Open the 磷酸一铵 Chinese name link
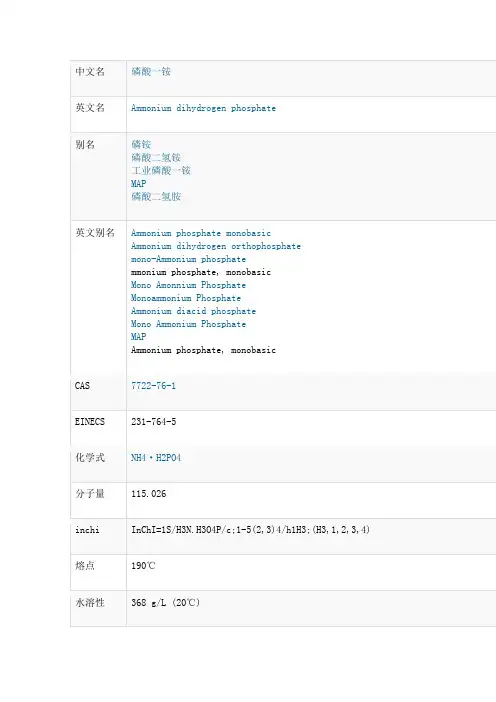The image size is (496, 702). [x=151, y=72]
